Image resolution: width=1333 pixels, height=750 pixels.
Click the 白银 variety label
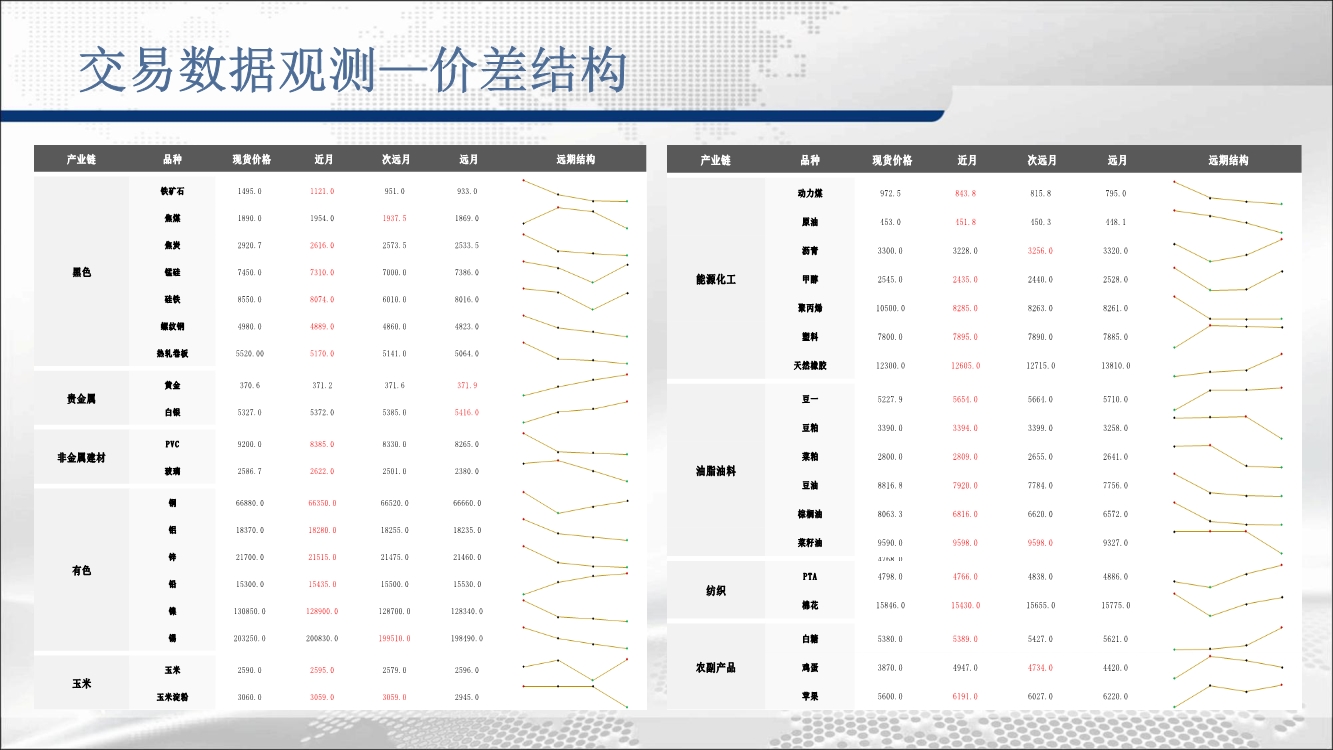click(172, 411)
